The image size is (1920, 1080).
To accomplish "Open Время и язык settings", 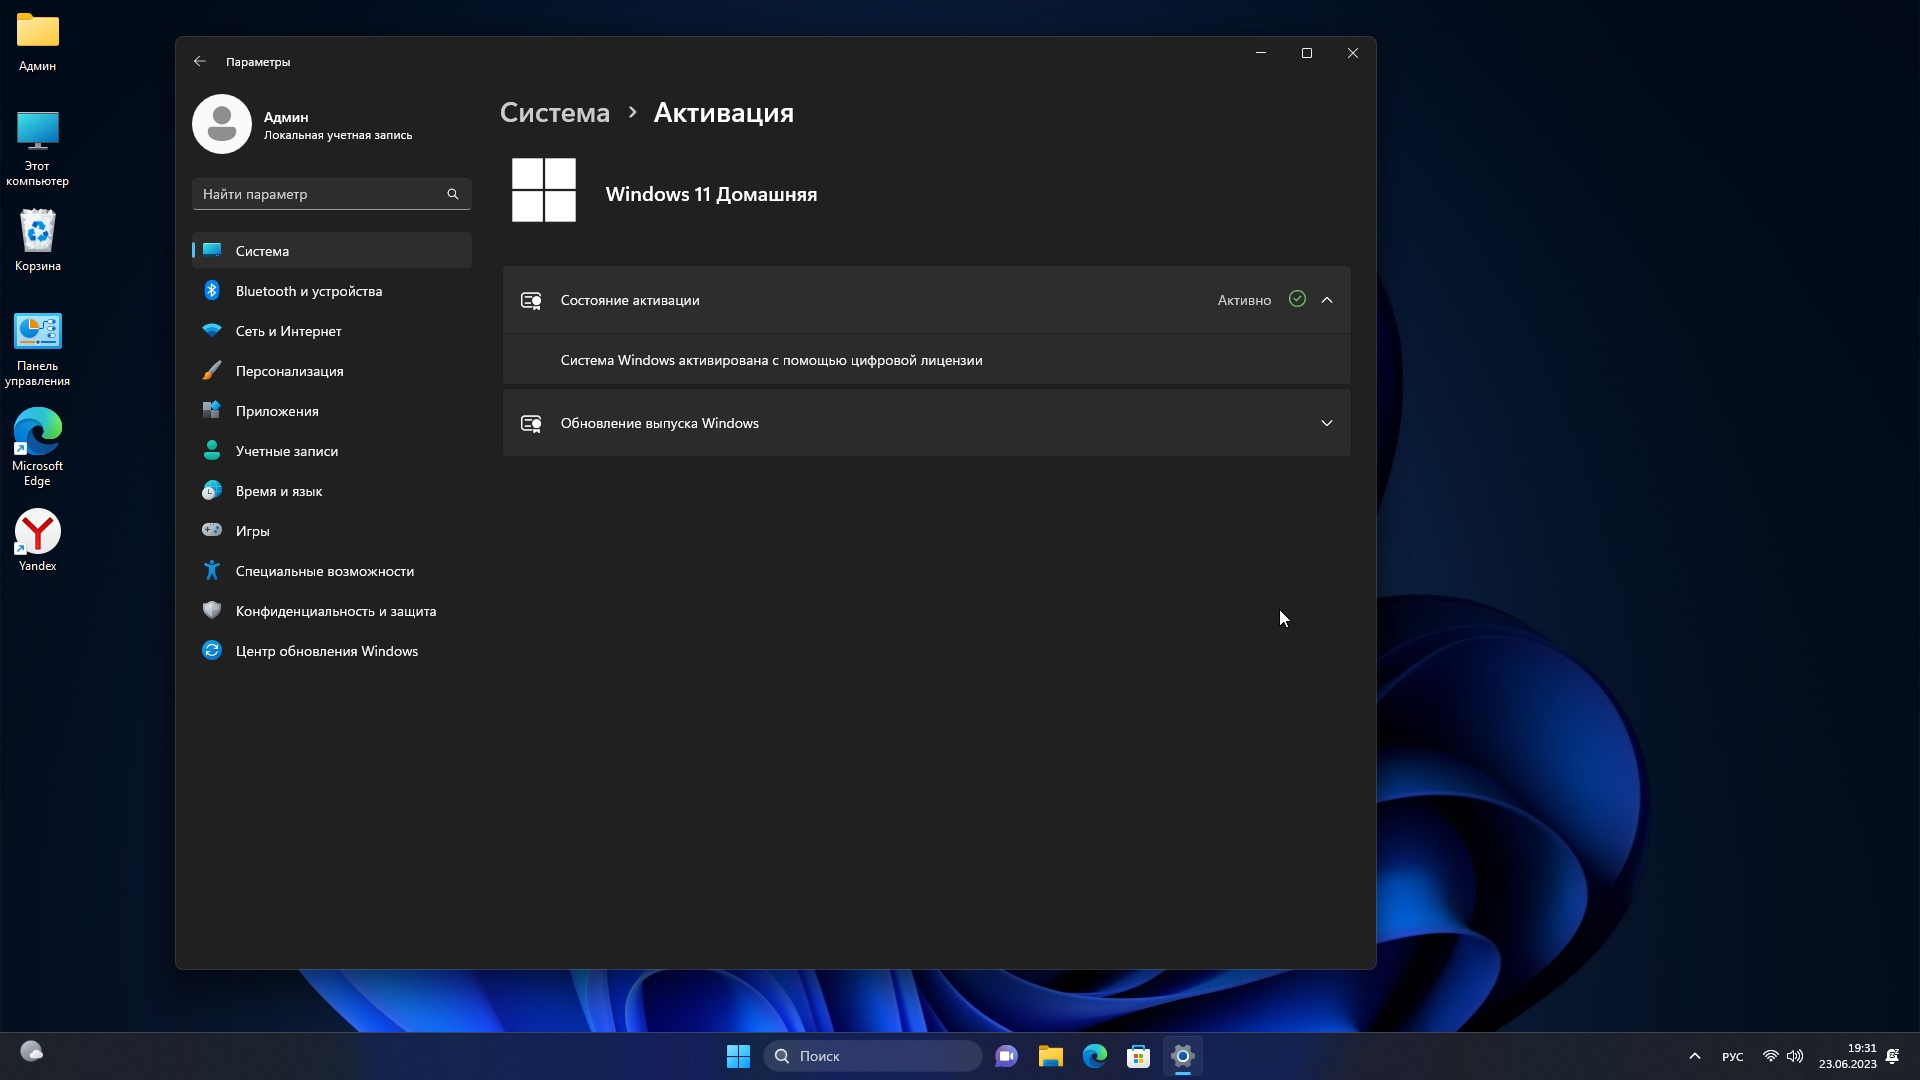I will [278, 491].
